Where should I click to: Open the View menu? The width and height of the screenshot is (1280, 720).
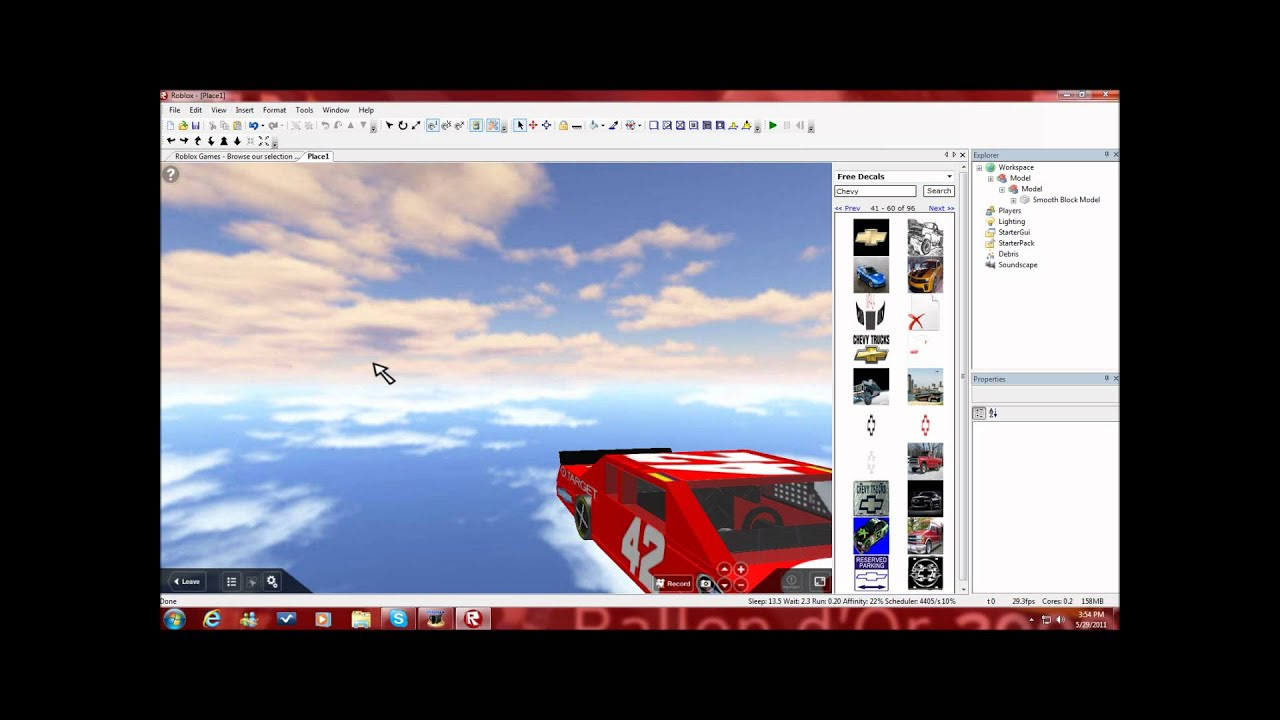(x=218, y=110)
